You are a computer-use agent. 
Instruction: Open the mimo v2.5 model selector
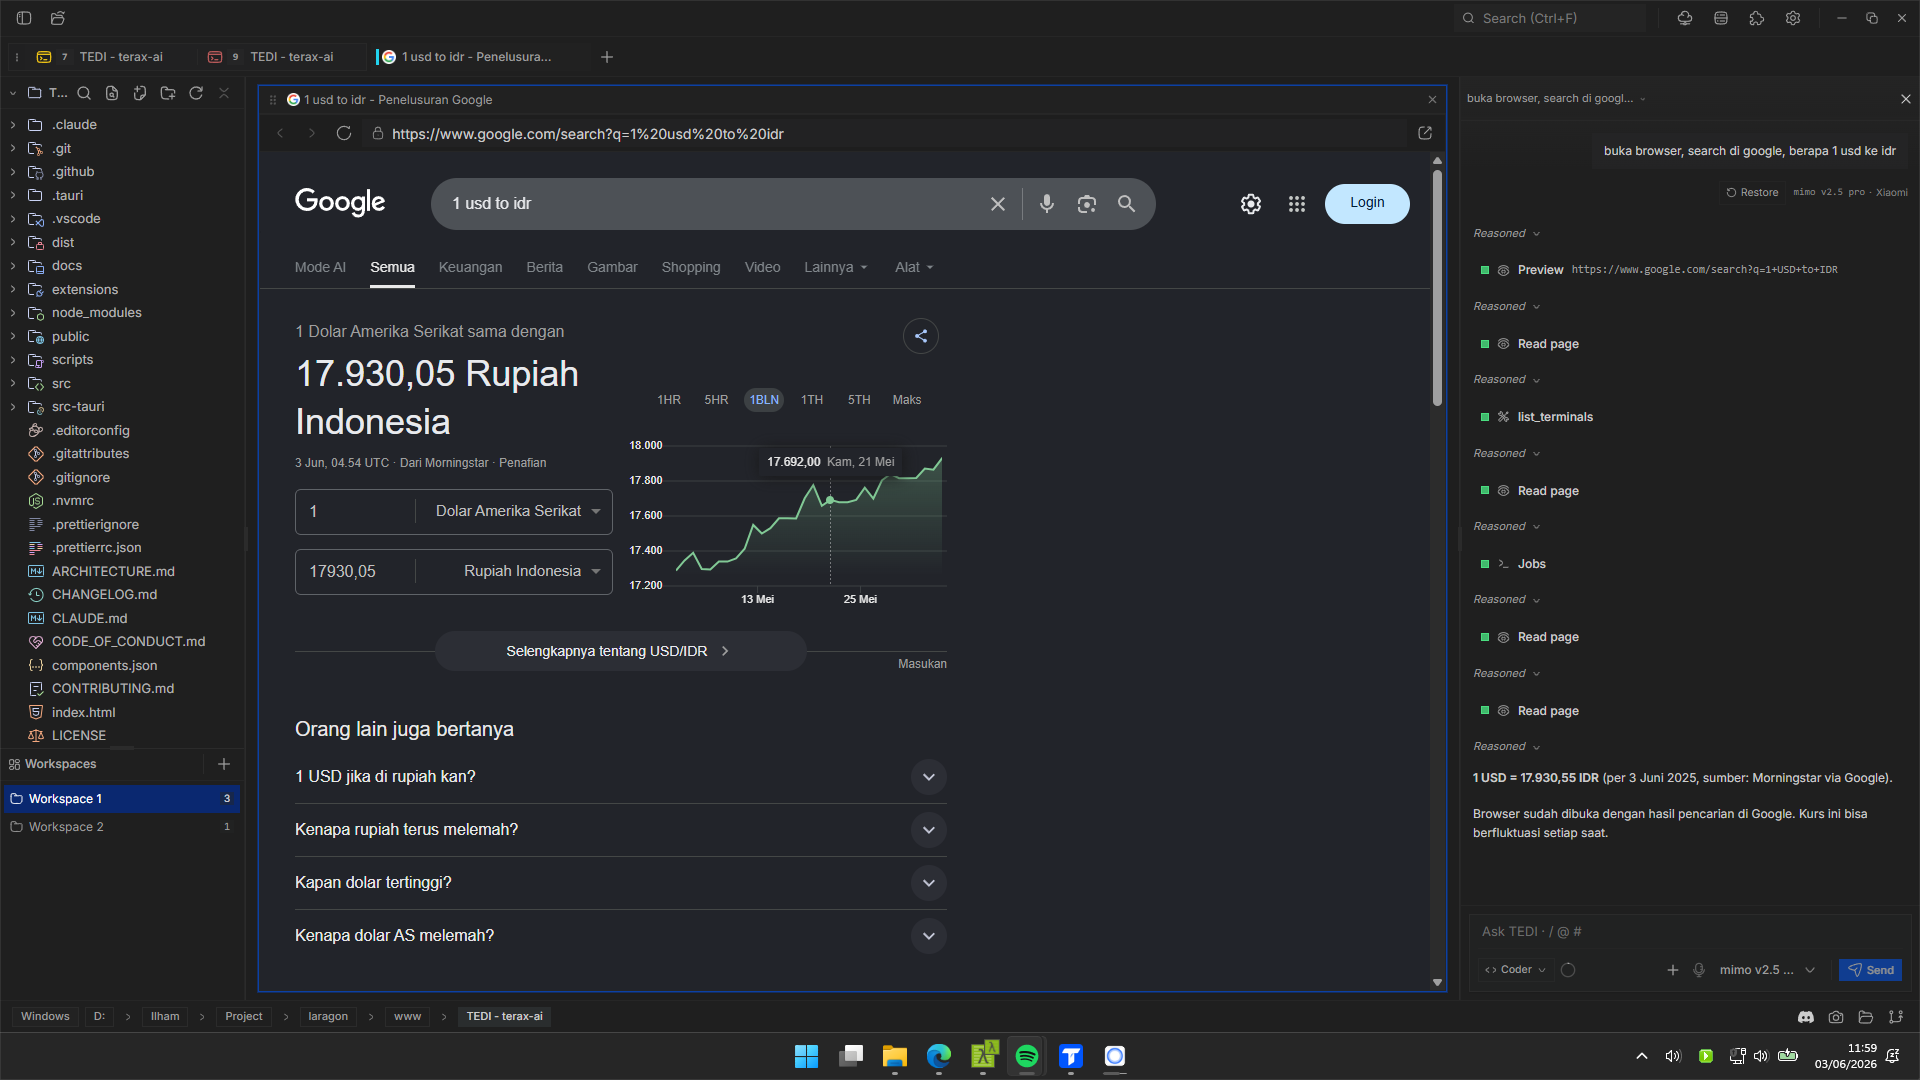tap(1767, 970)
